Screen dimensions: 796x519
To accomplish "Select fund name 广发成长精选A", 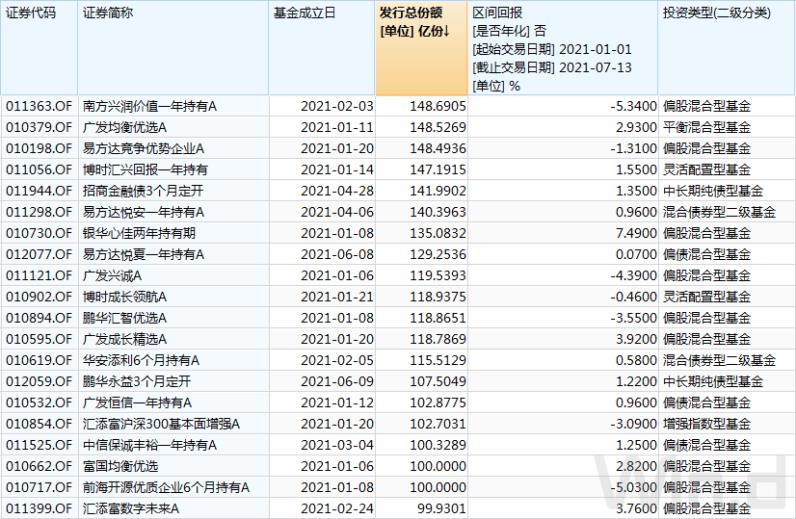I will click(125, 339).
